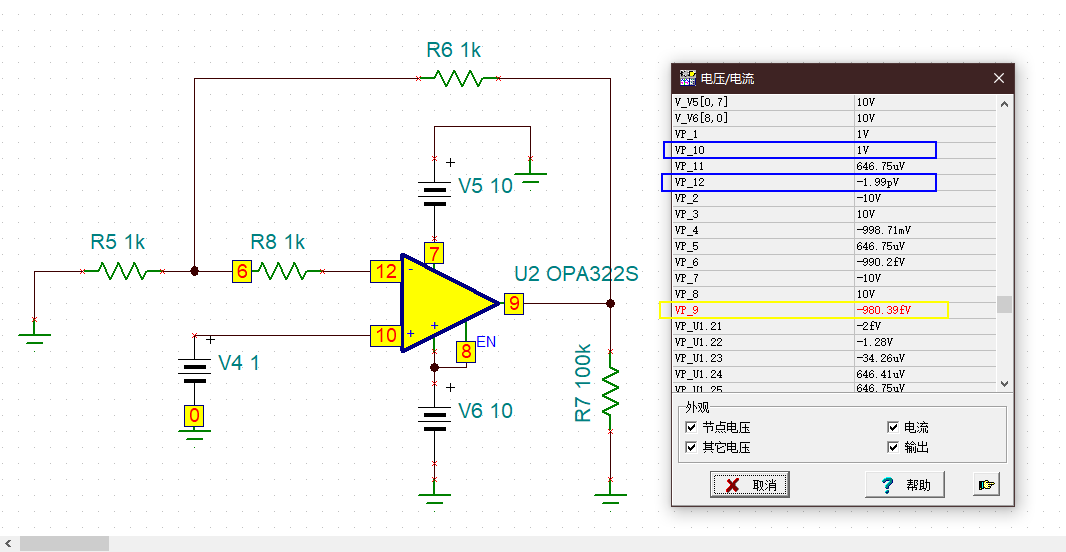This screenshot has height=552, width=1066.
Task: Select the VP_U1.23 row
Action: coord(835,358)
